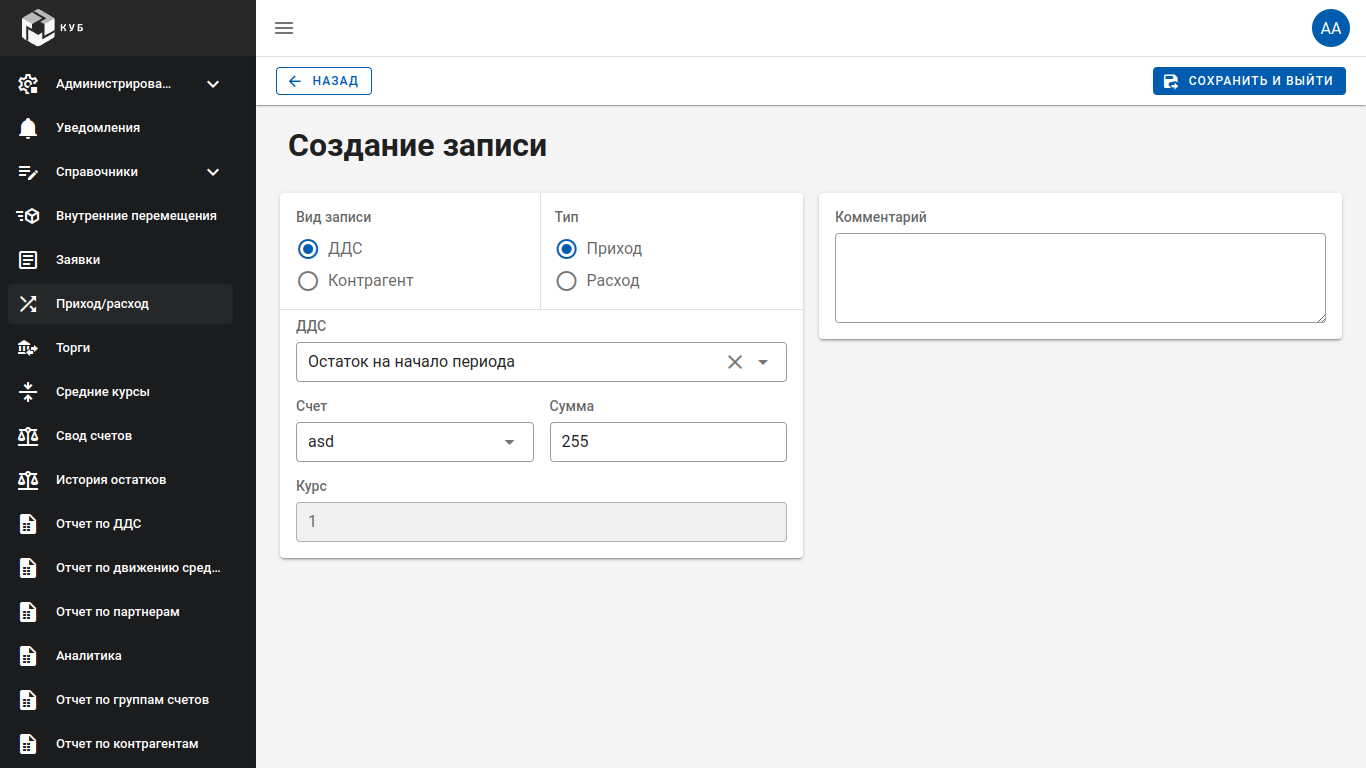Click the История остатков scales icon
The image size is (1366, 768).
(28, 480)
